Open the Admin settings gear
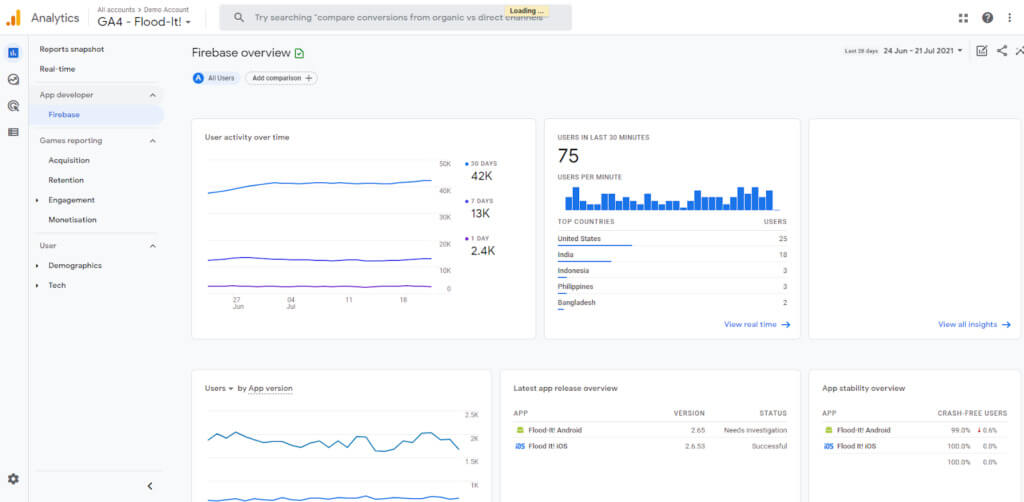The width and height of the screenshot is (1024, 502). (13, 479)
